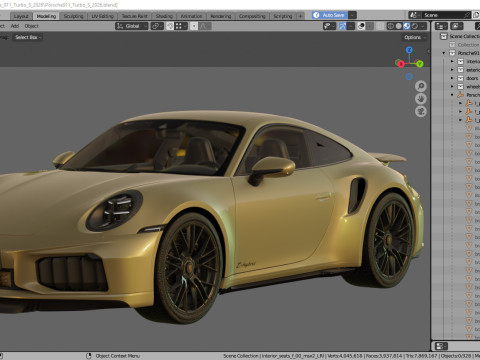Expand the doors collection

452,78
